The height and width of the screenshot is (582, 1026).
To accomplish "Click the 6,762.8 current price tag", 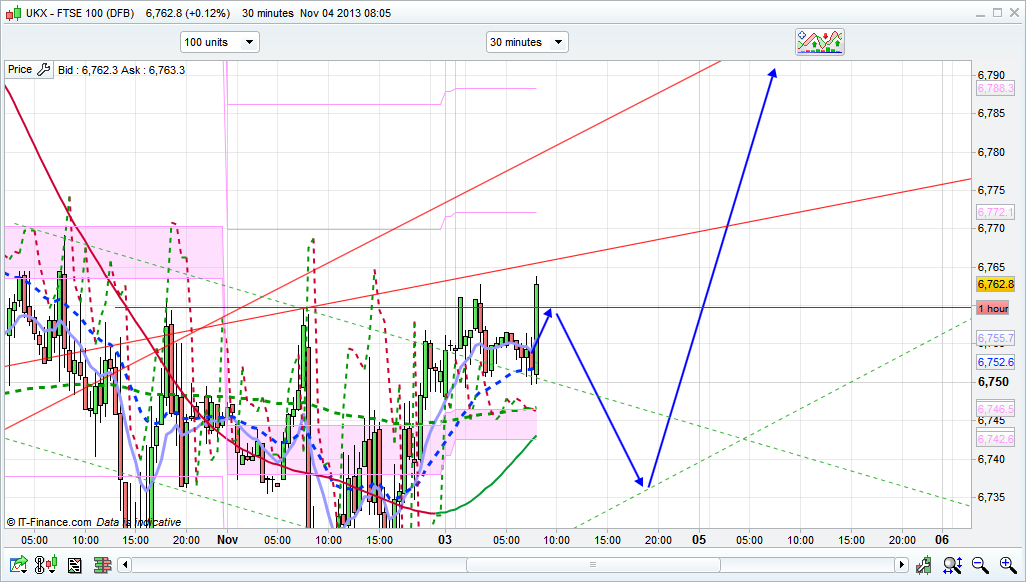I will click(995, 284).
